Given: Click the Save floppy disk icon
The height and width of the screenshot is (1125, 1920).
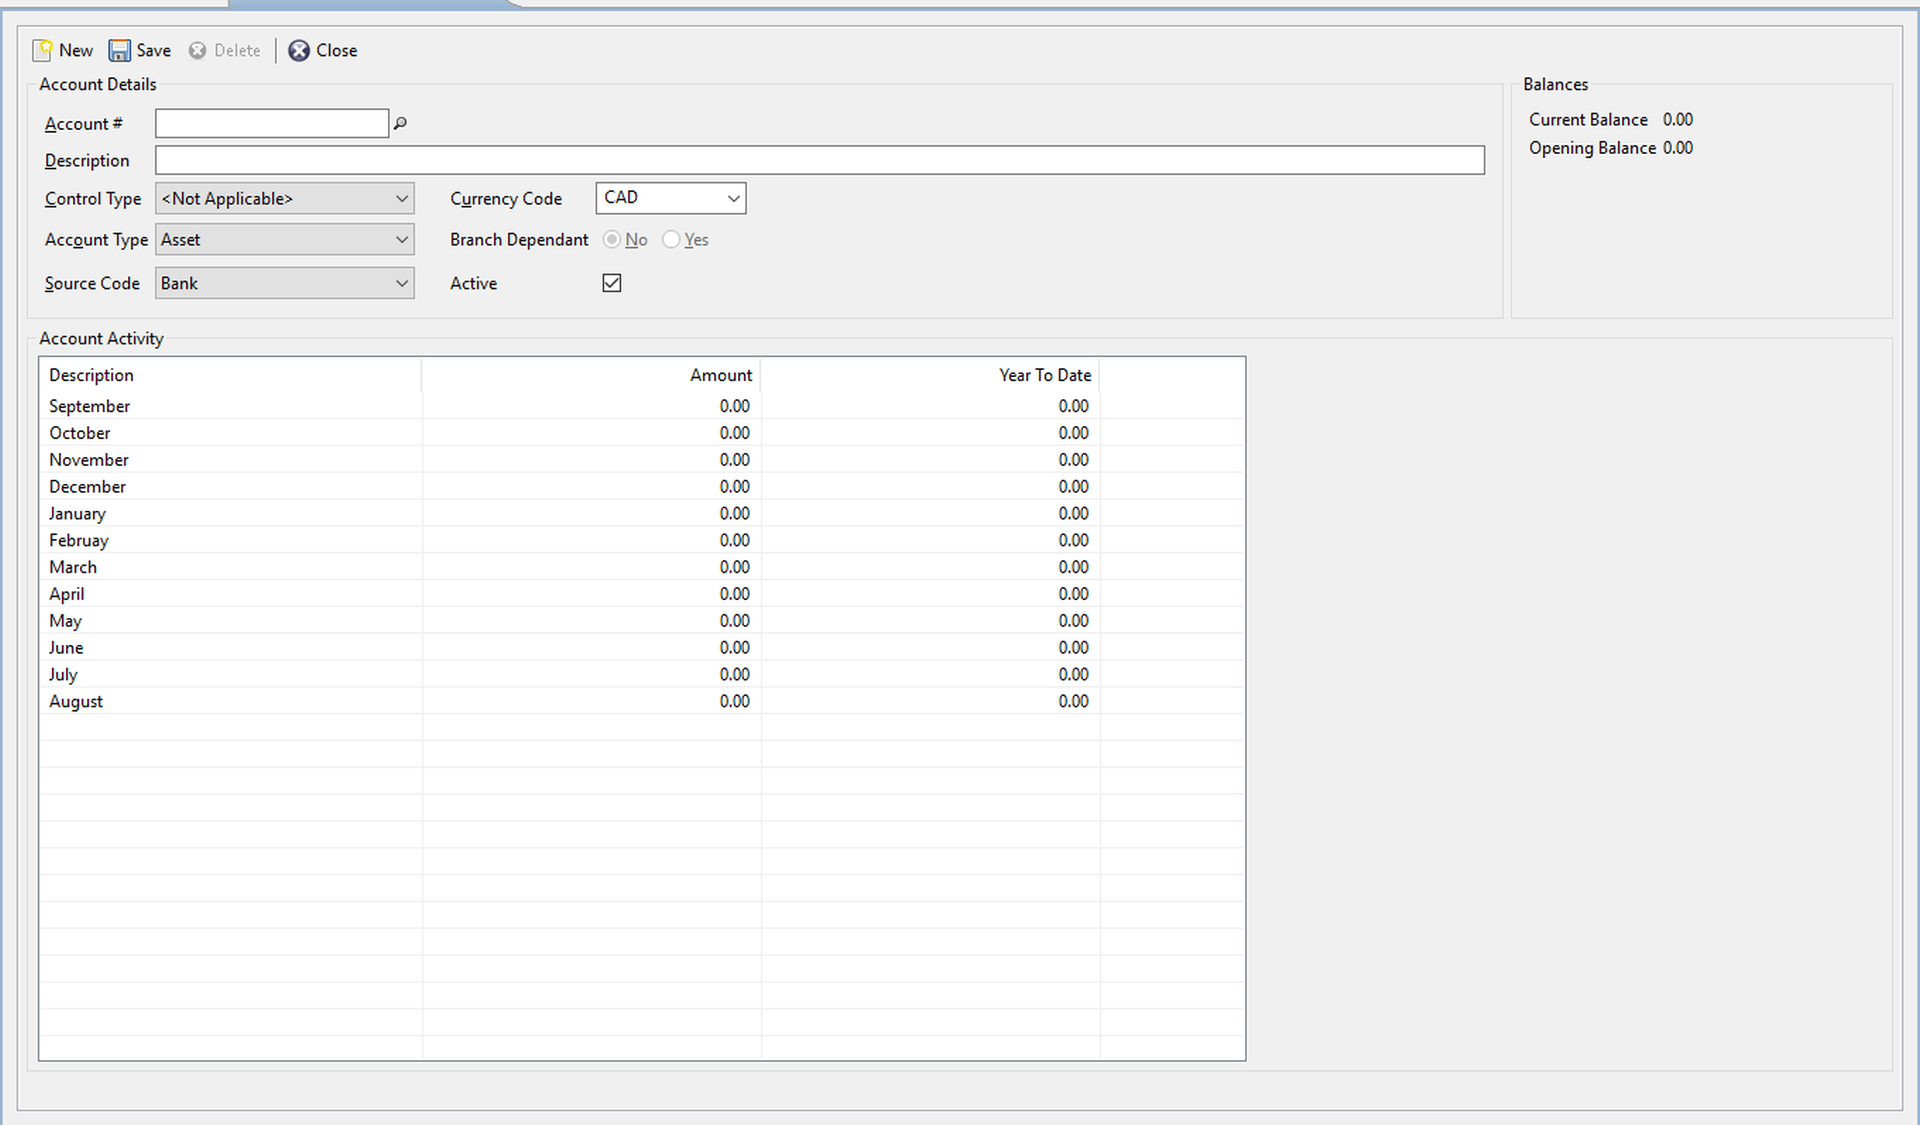Looking at the screenshot, I should [x=120, y=50].
